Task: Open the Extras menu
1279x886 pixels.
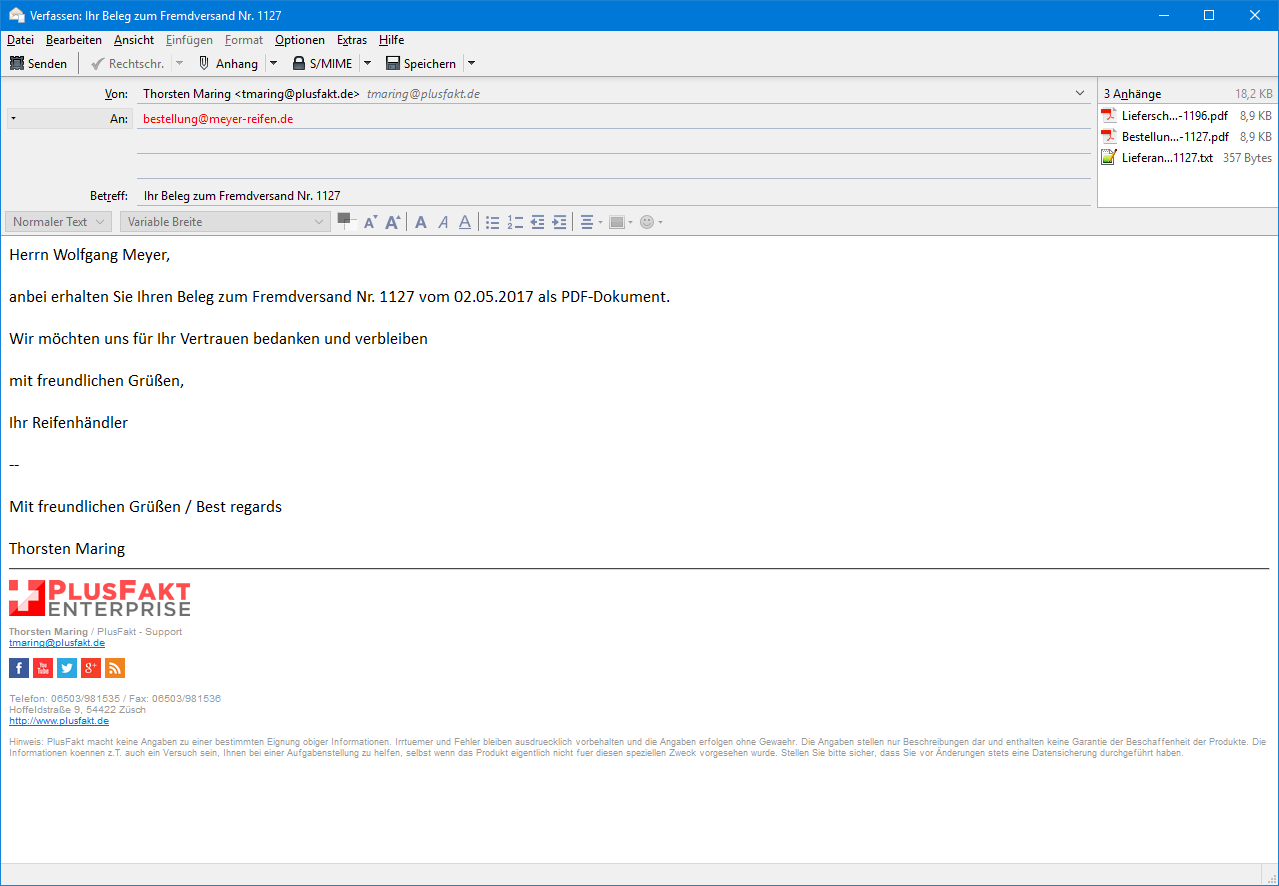Action: tap(352, 40)
